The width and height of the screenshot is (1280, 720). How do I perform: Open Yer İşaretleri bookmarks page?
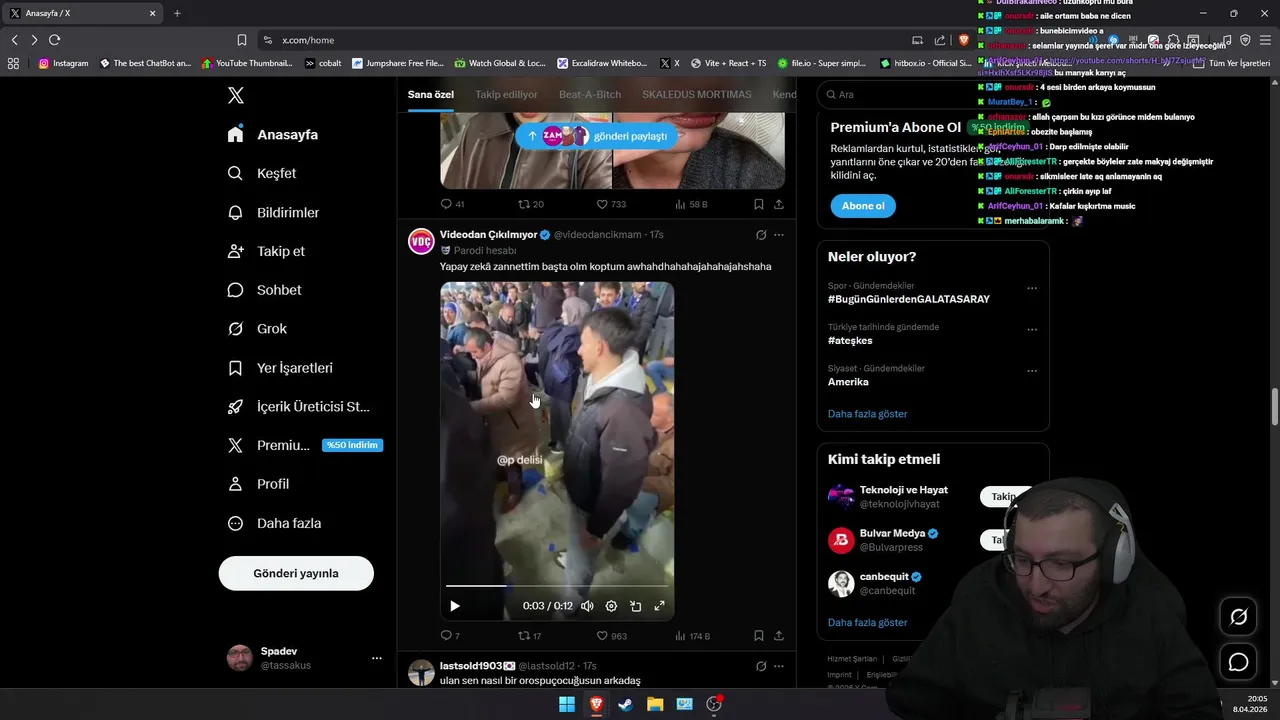pyautogui.click(x=280, y=368)
